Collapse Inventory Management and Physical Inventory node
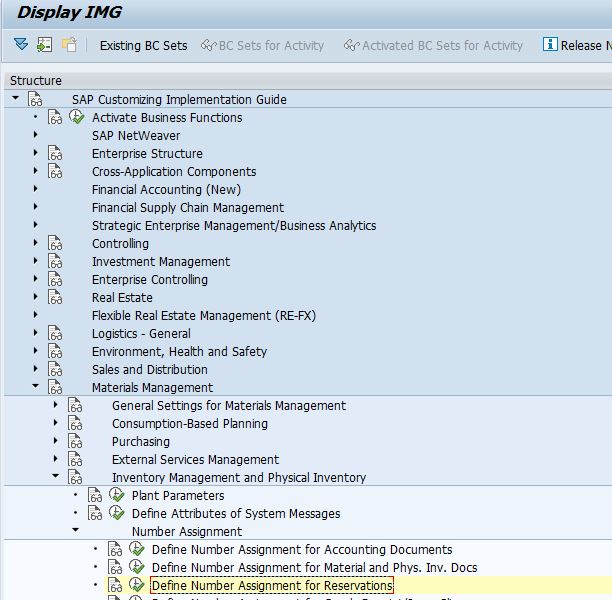 pos(55,475)
